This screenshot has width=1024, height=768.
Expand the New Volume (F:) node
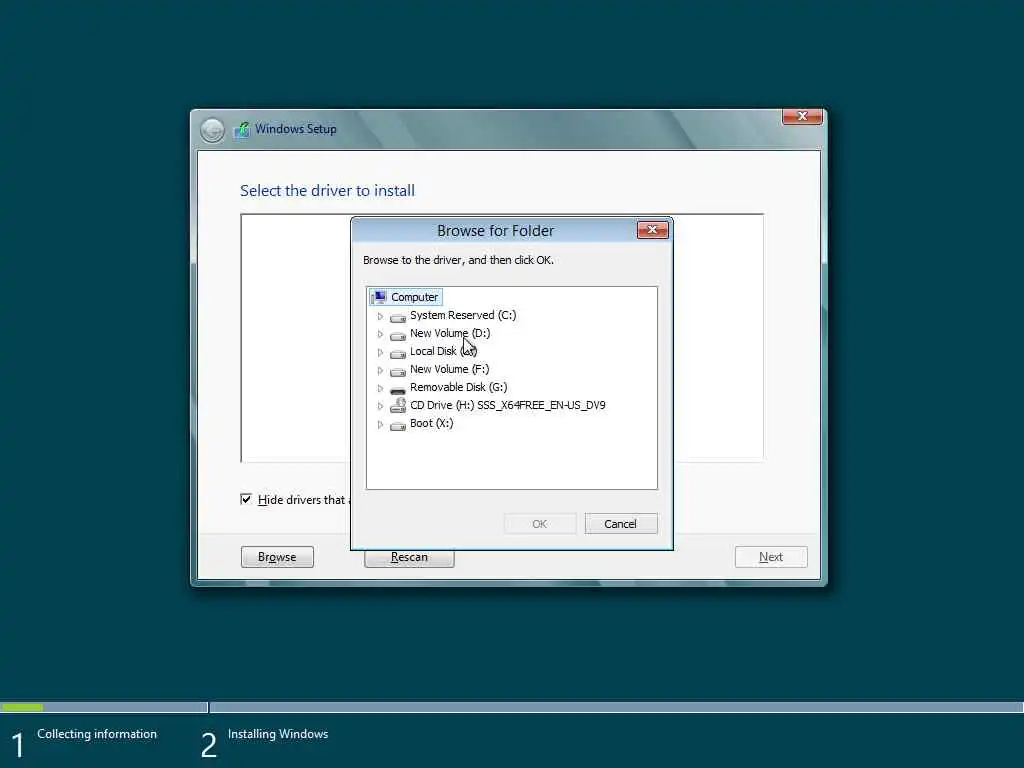pos(380,370)
